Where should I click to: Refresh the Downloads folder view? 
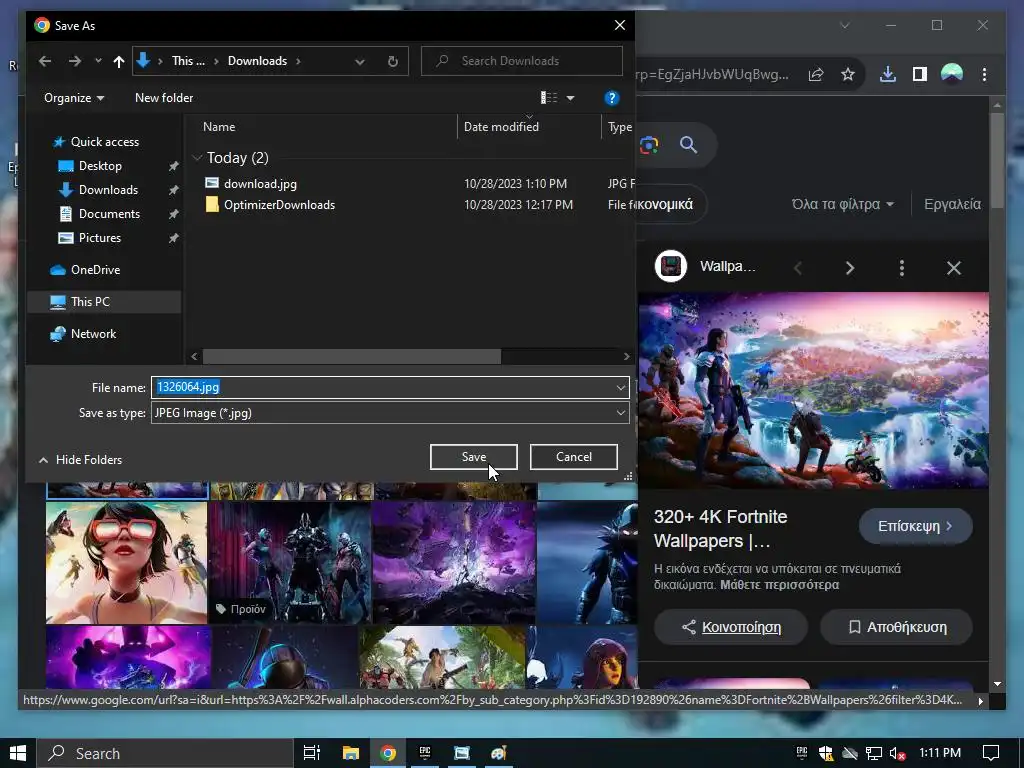[392, 61]
